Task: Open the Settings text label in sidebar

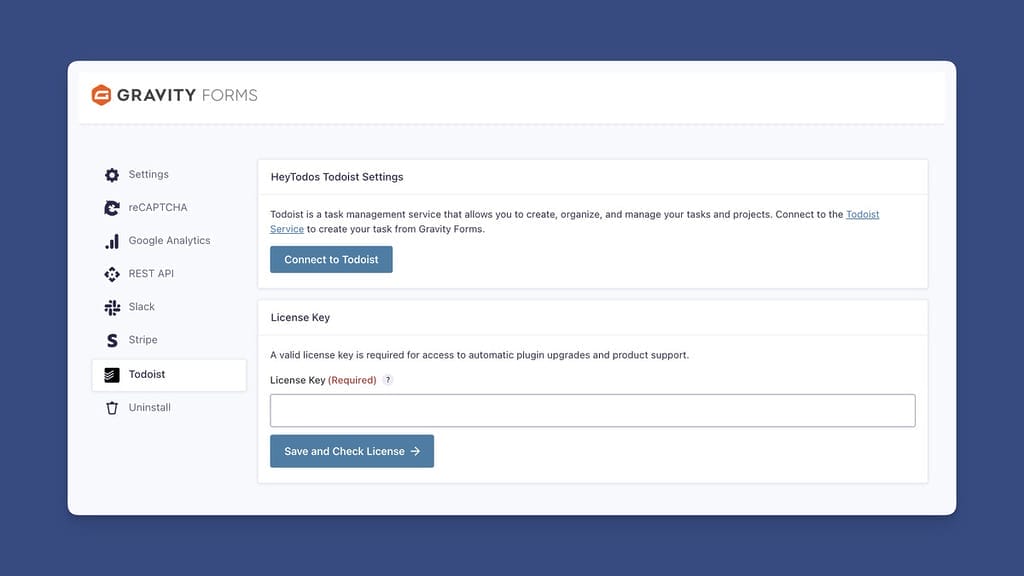Action: coord(148,174)
